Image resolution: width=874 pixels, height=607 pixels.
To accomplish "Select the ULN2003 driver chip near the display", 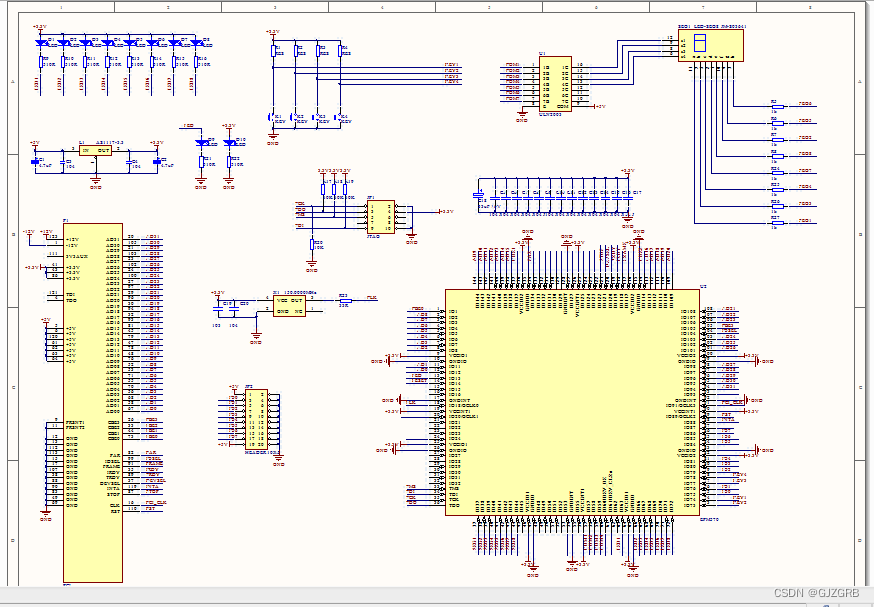I will coord(553,85).
